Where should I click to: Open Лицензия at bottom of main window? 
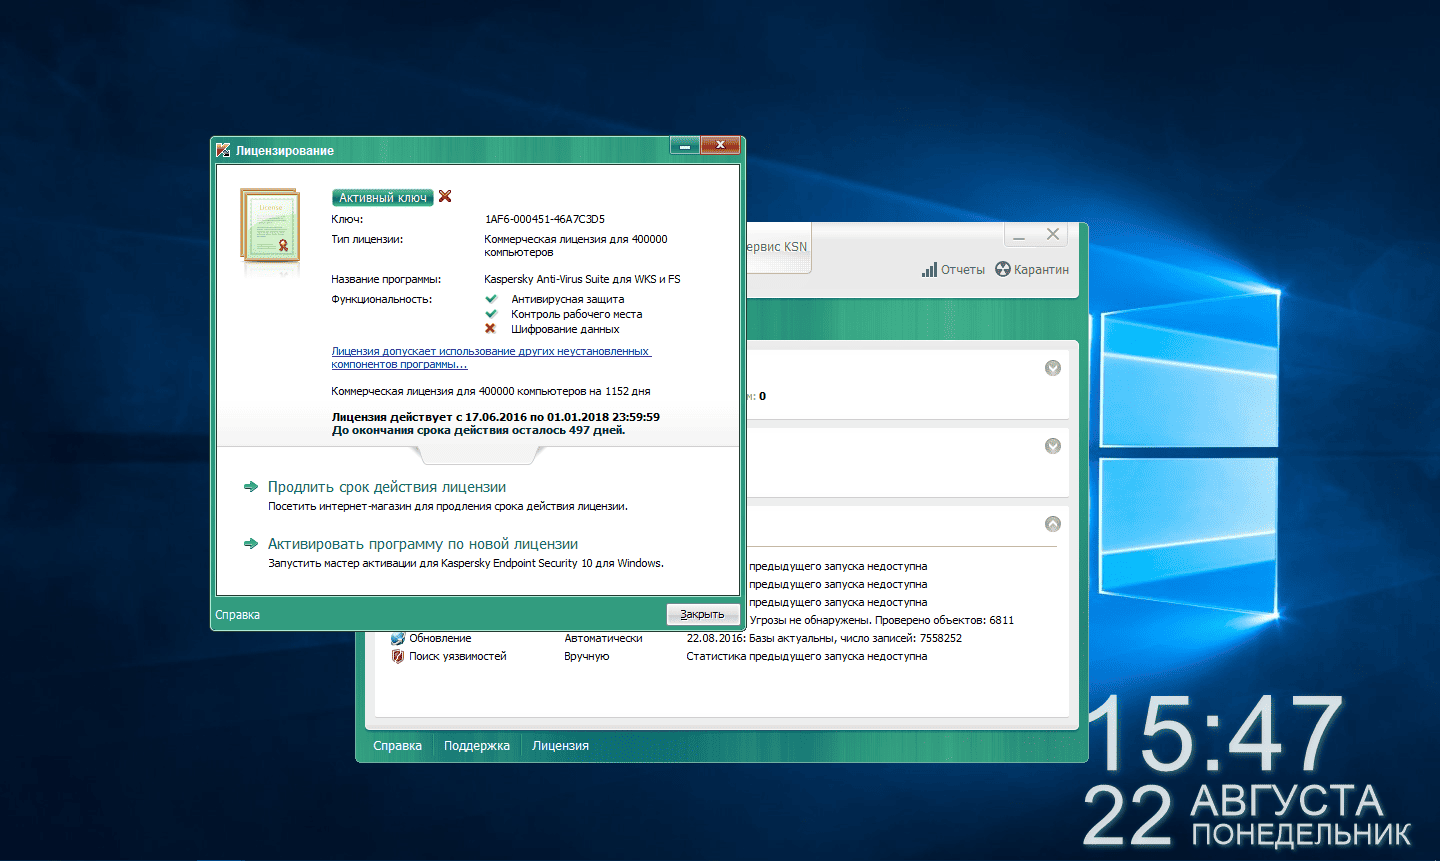560,746
